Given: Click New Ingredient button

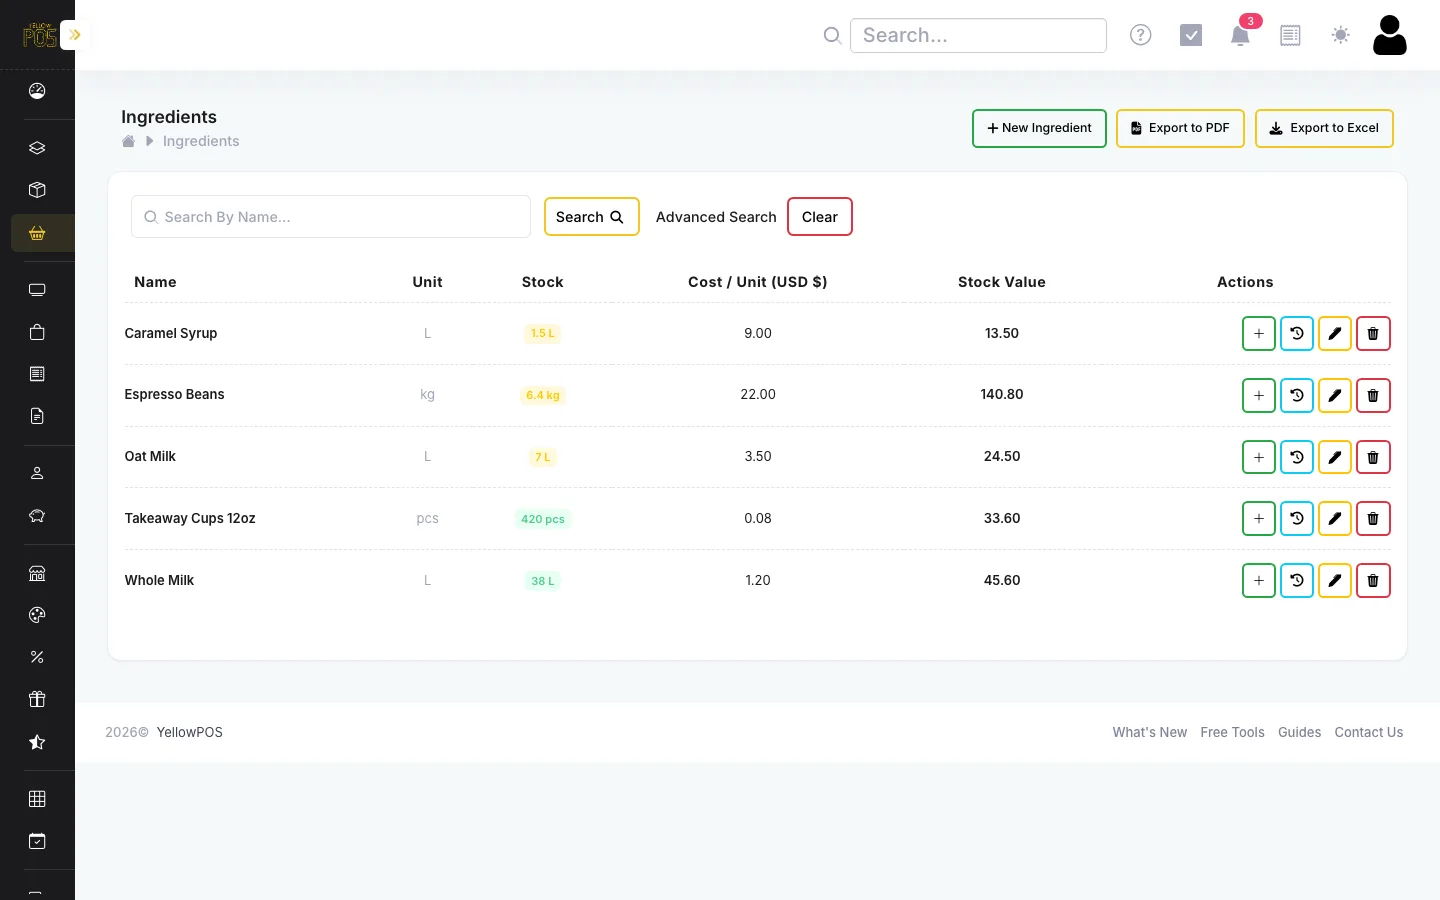Looking at the screenshot, I should (1039, 128).
